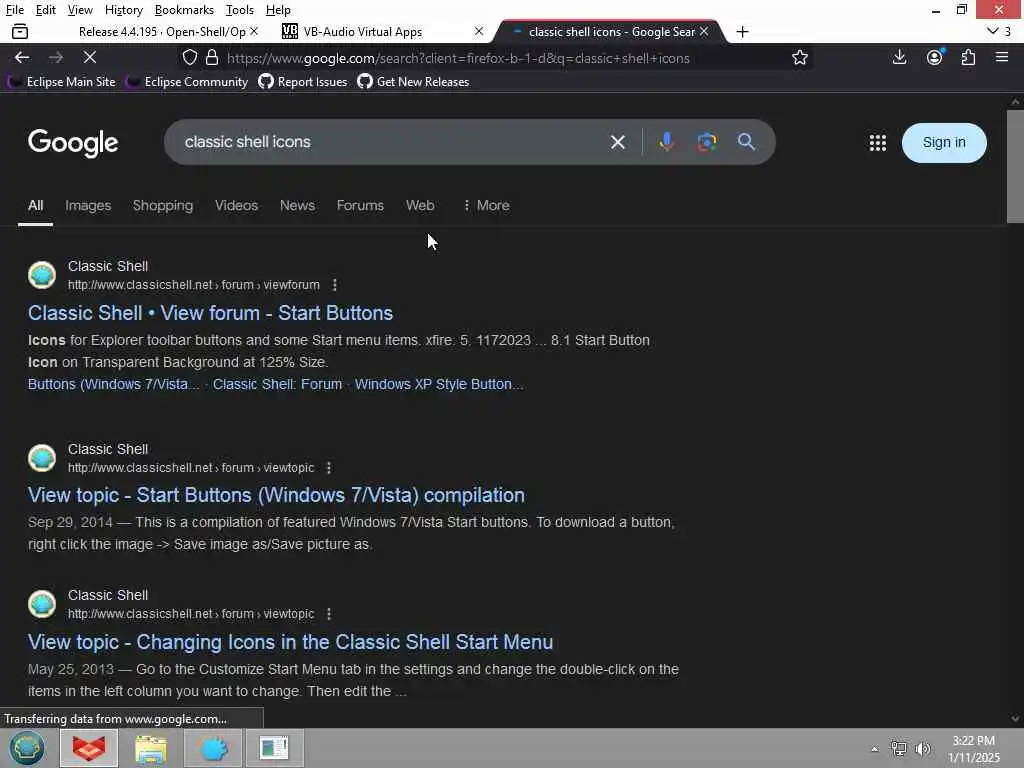Click the Windows Start orb button

tap(27, 748)
